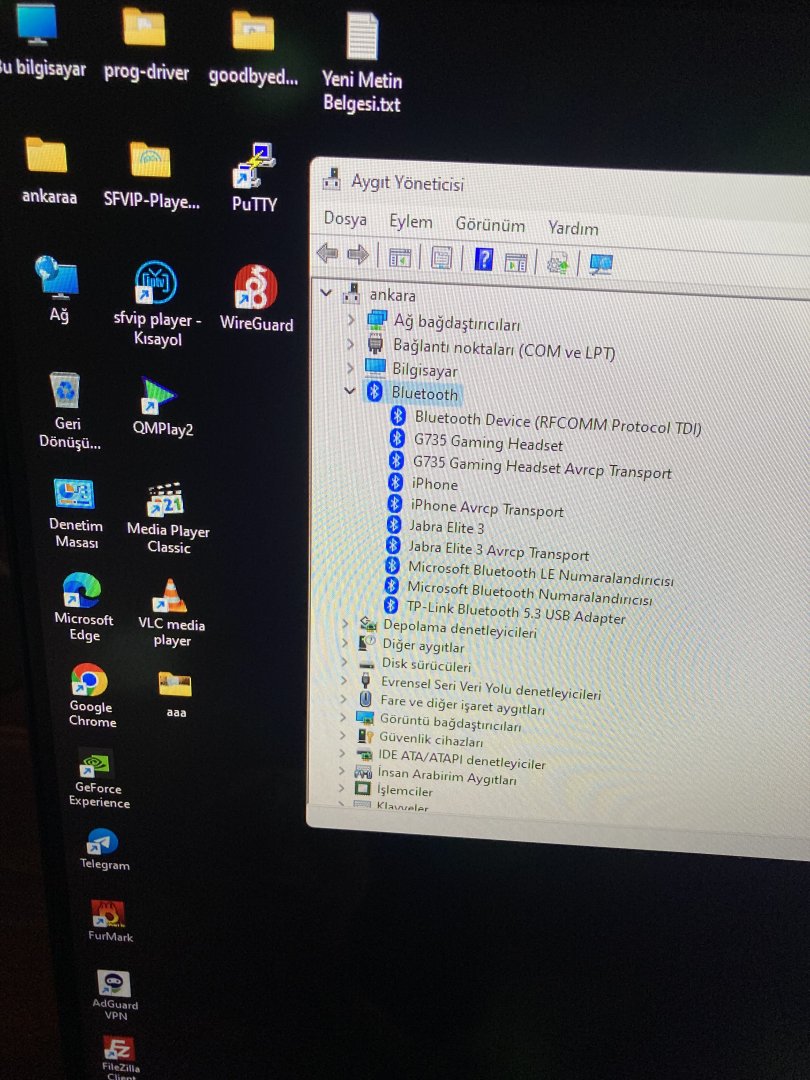Expand Ağ bağdaştırıcıları category
The height and width of the screenshot is (1080, 810).
point(351,319)
